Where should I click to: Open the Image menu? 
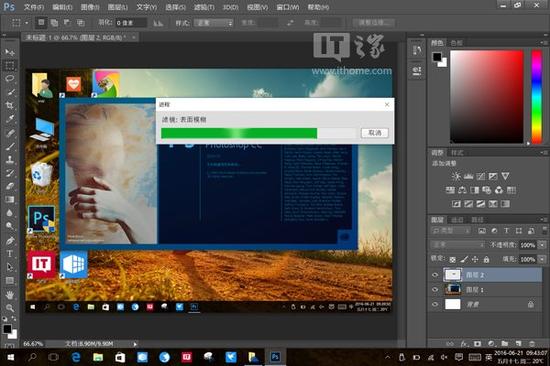click(x=90, y=7)
